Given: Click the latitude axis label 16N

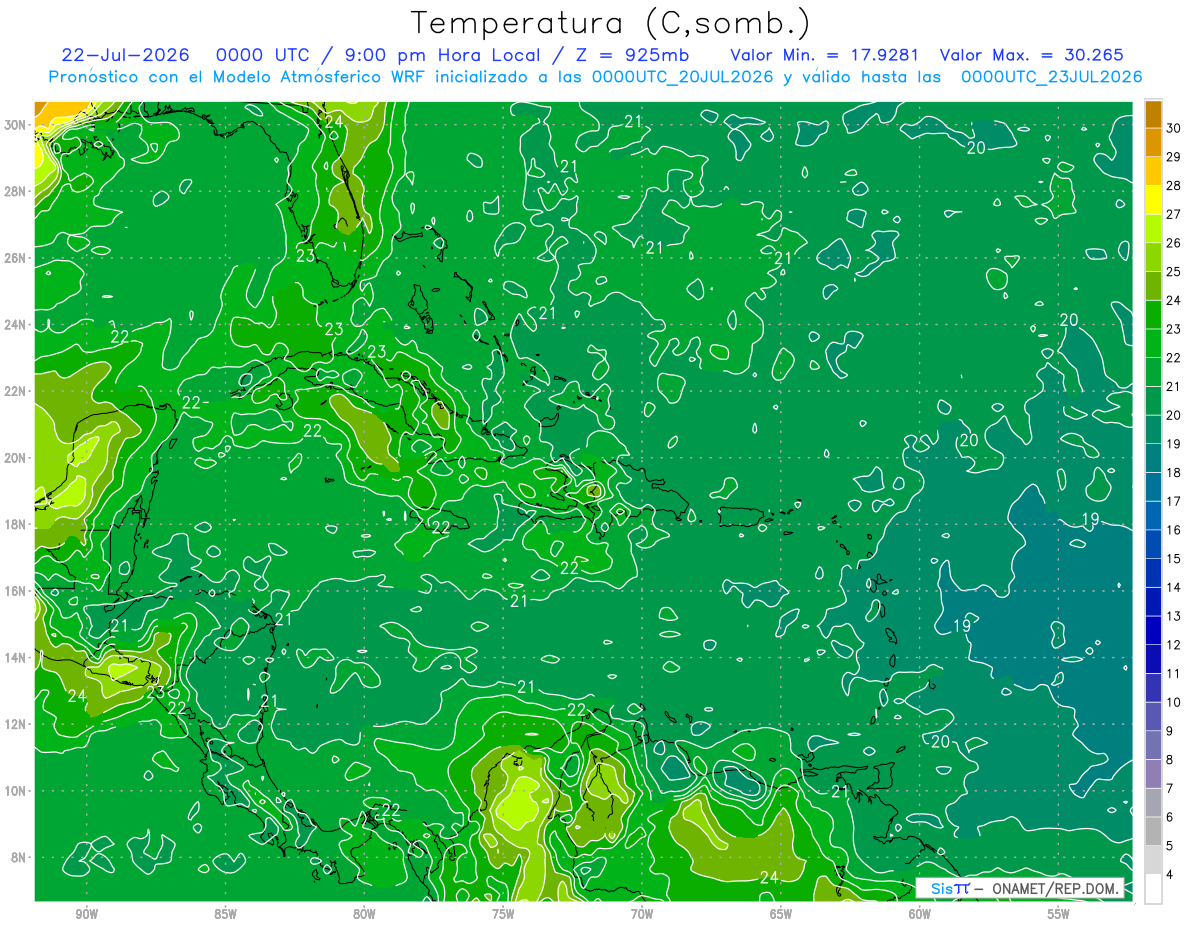Looking at the screenshot, I should pos(17,591).
